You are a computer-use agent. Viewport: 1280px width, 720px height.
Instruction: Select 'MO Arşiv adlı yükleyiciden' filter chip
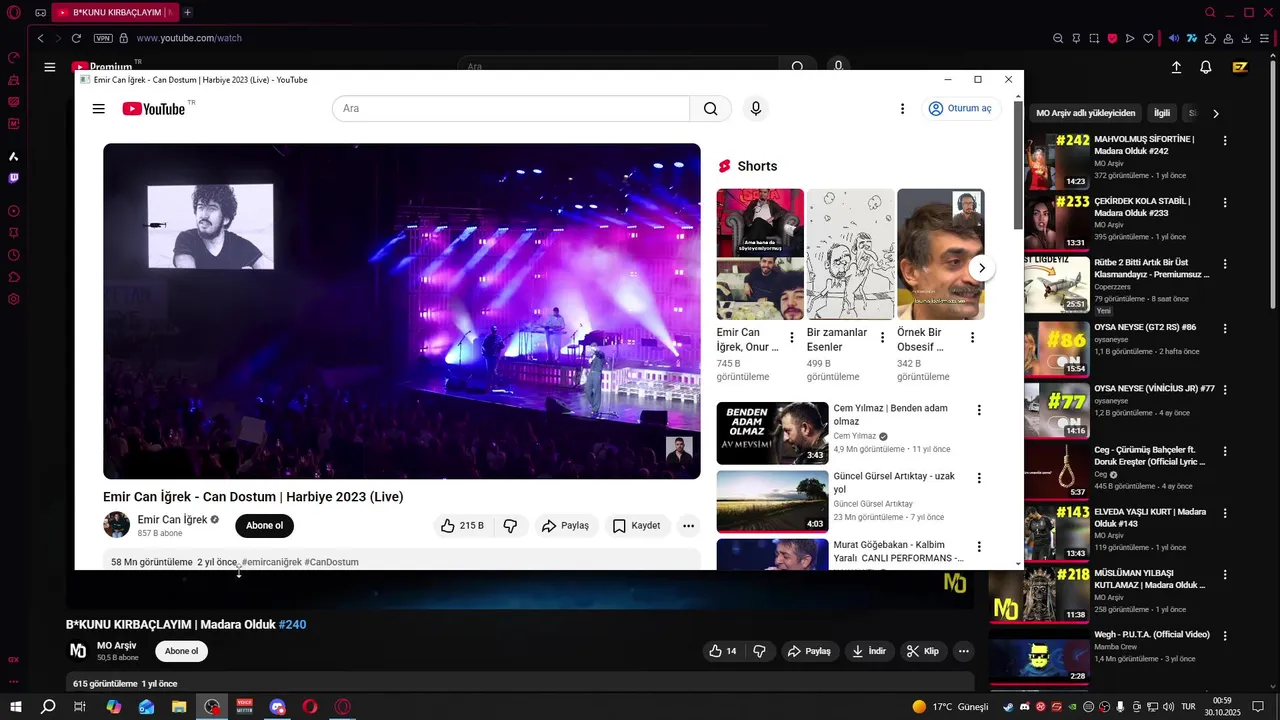coord(1086,113)
